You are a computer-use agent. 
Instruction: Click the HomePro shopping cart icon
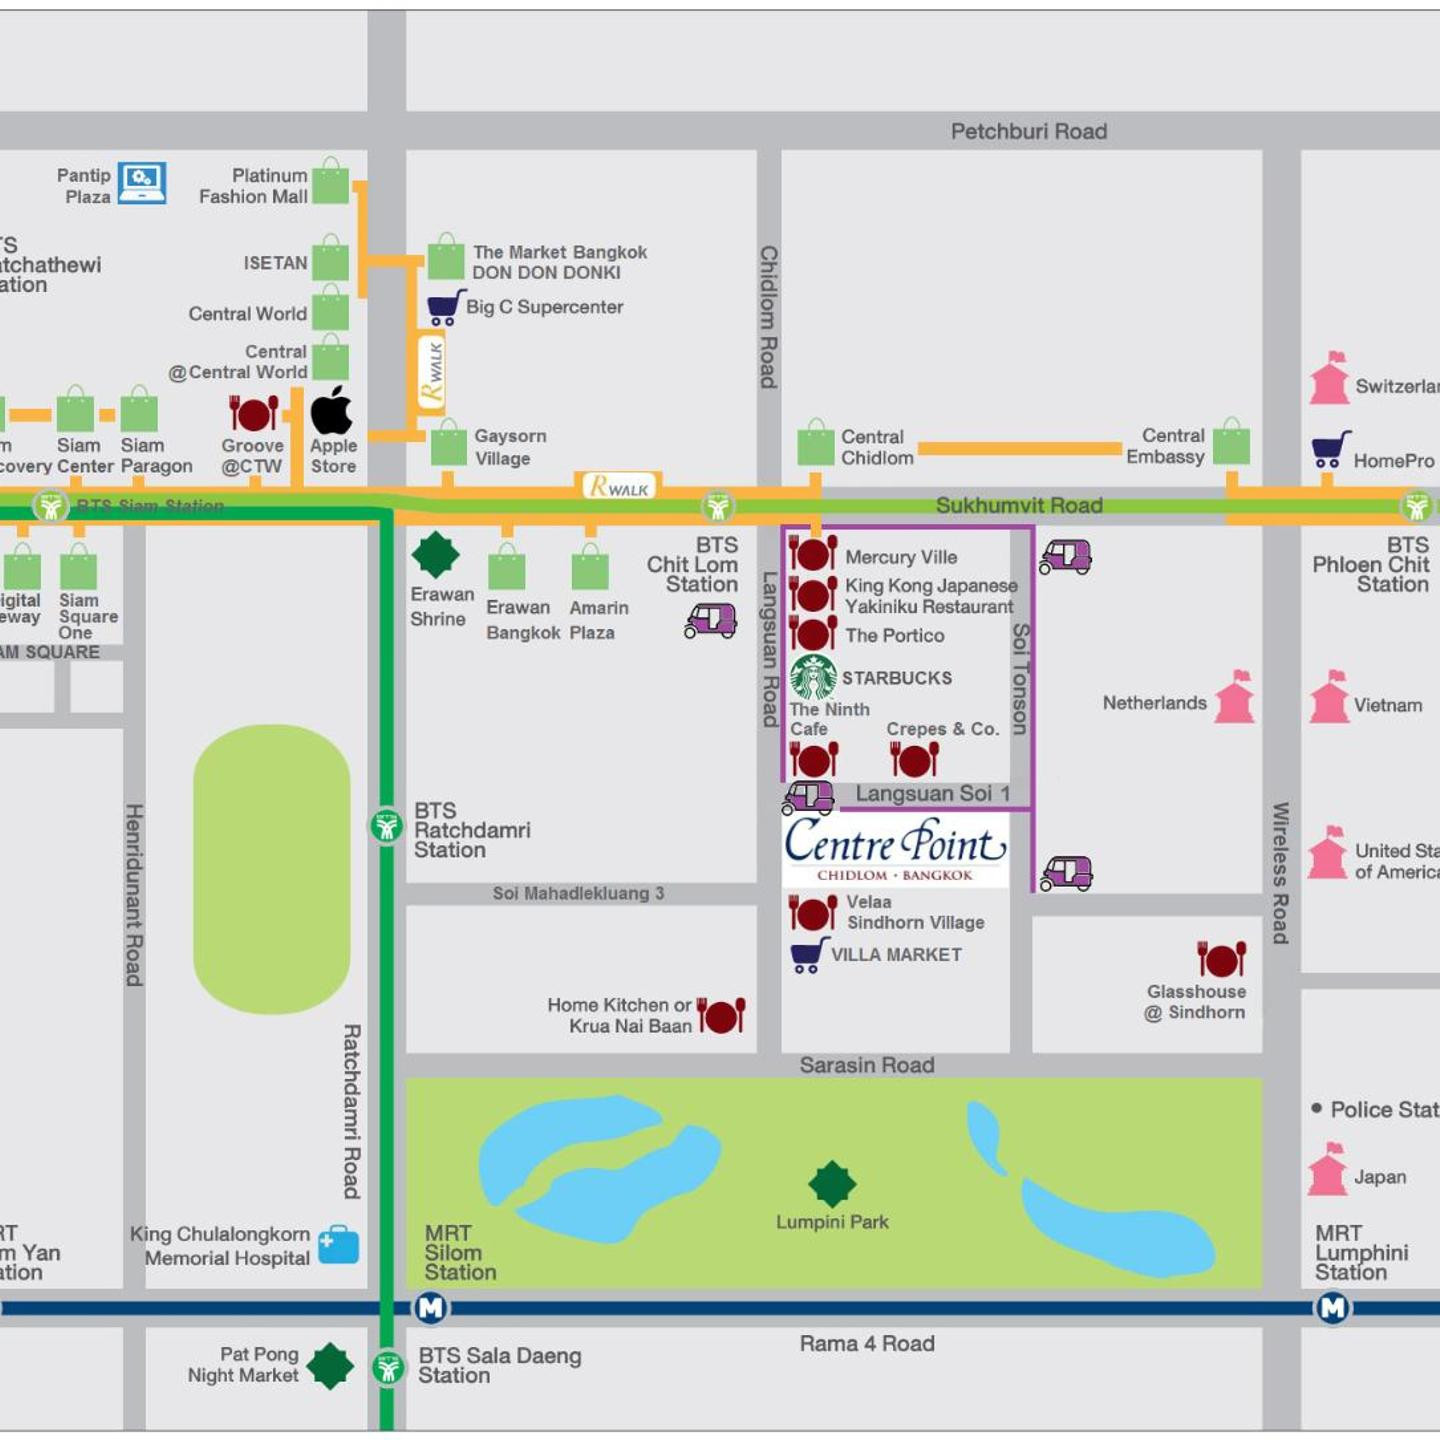[x=1331, y=450]
